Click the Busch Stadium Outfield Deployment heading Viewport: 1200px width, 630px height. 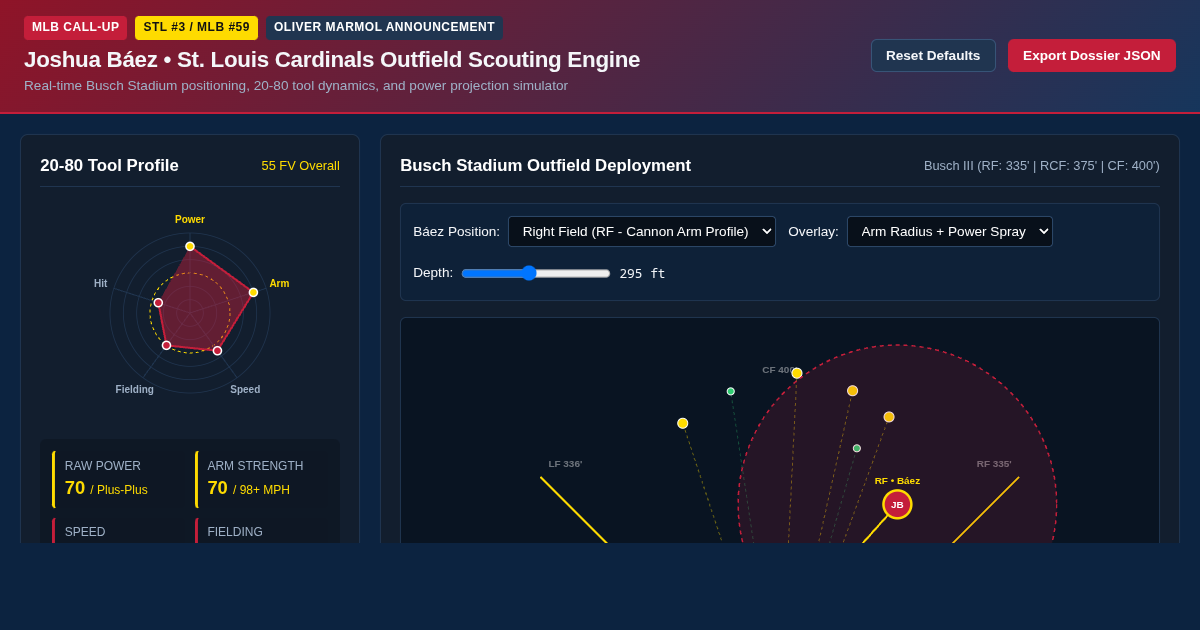click(x=545, y=166)
